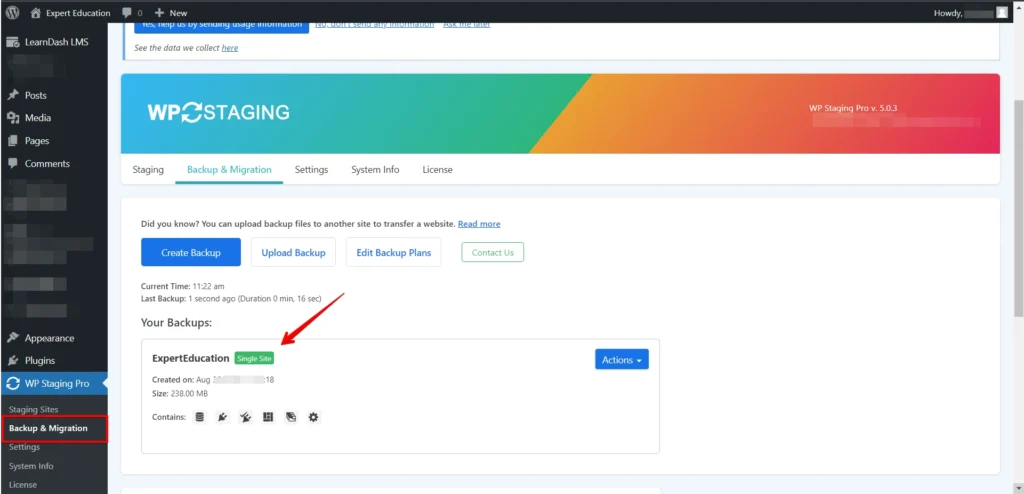This screenshot has width=1024, height=494.
Task: Switch to the System Info tab
Action: [375, 169]
